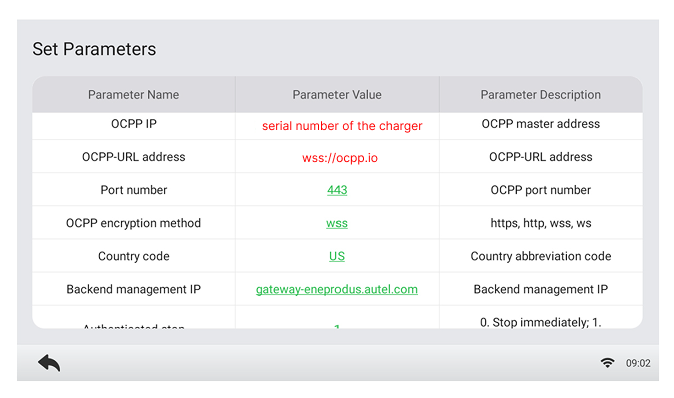
Task: Select the Parameter Description column header
Action: (x=541, y=95)
